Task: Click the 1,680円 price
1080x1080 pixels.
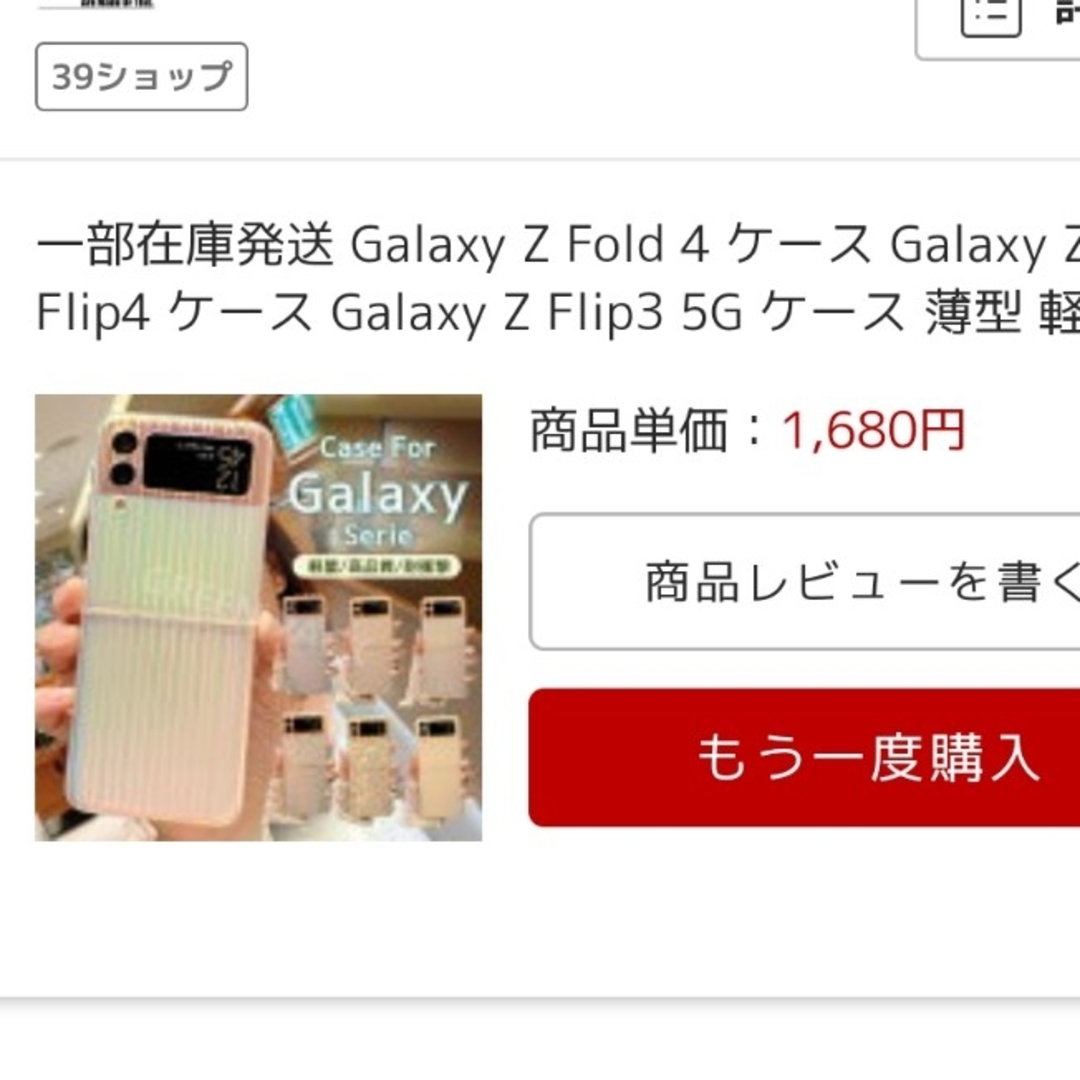Action: coord(874,430)
